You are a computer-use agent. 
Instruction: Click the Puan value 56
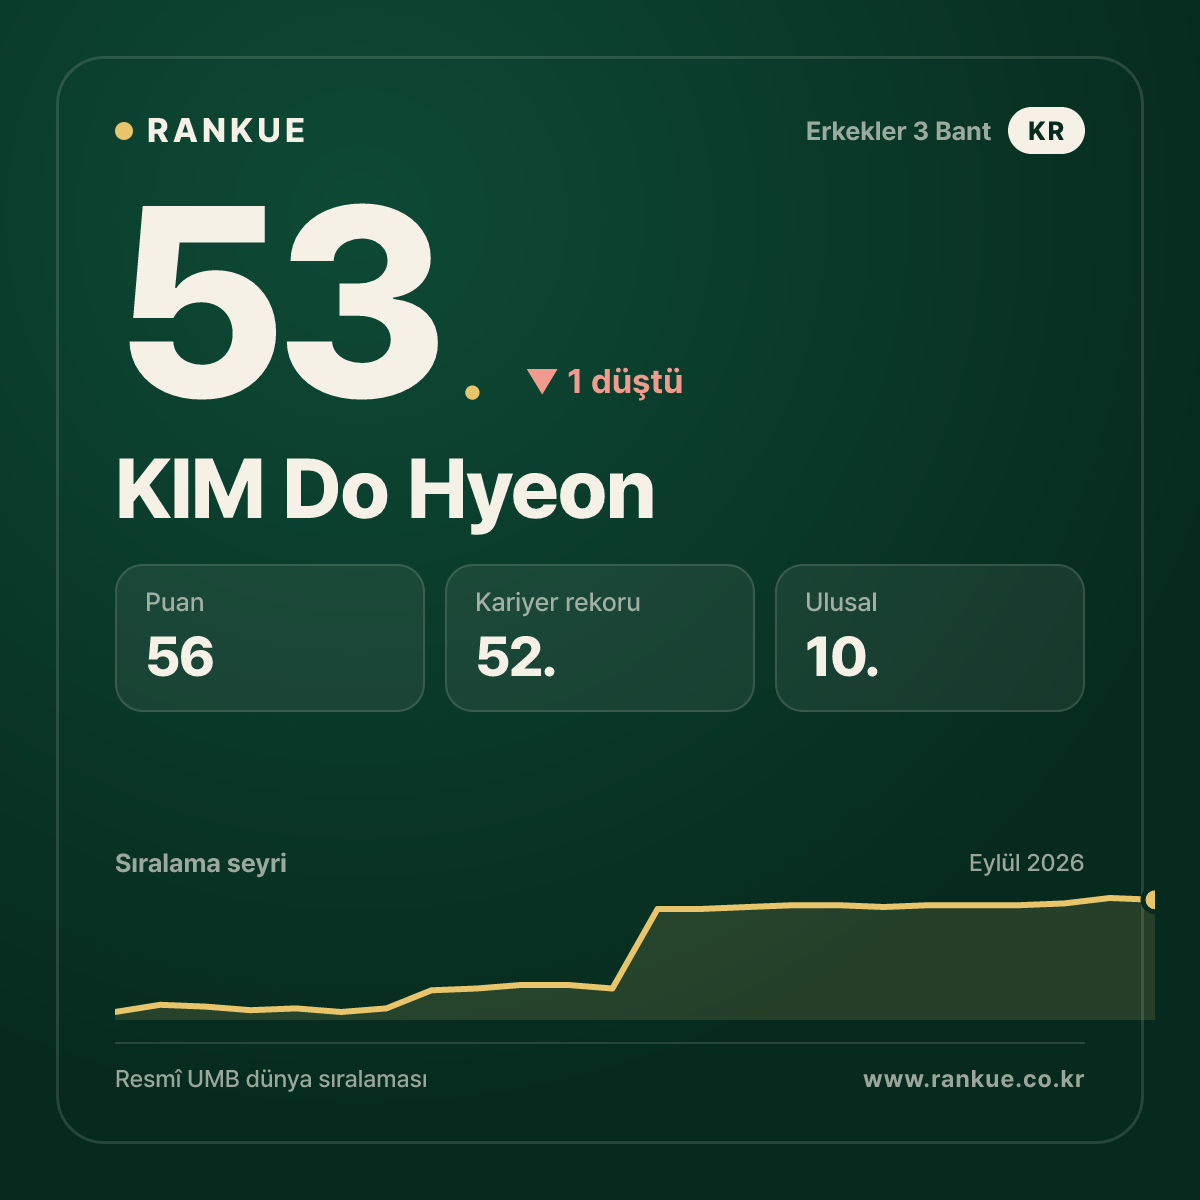click(180, 657)
